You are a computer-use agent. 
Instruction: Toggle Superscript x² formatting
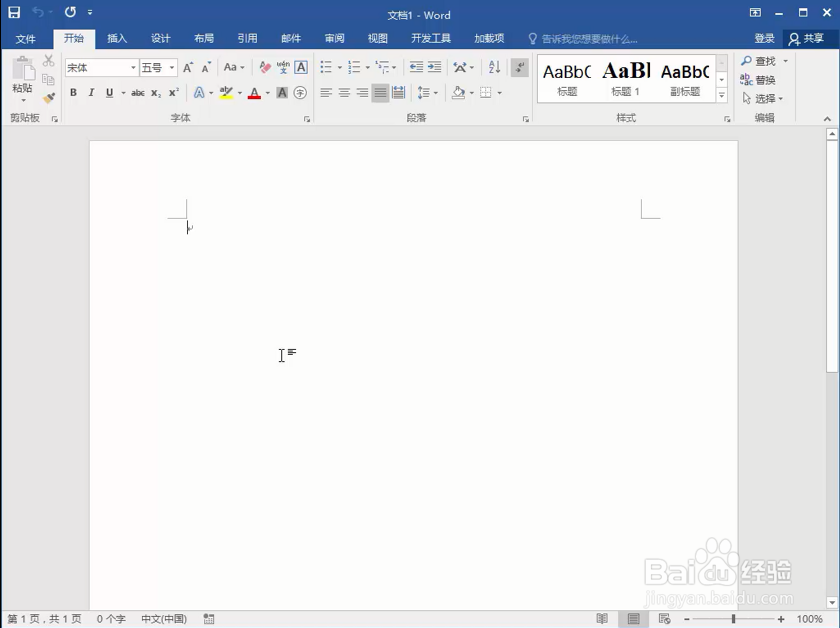point(174,93)
